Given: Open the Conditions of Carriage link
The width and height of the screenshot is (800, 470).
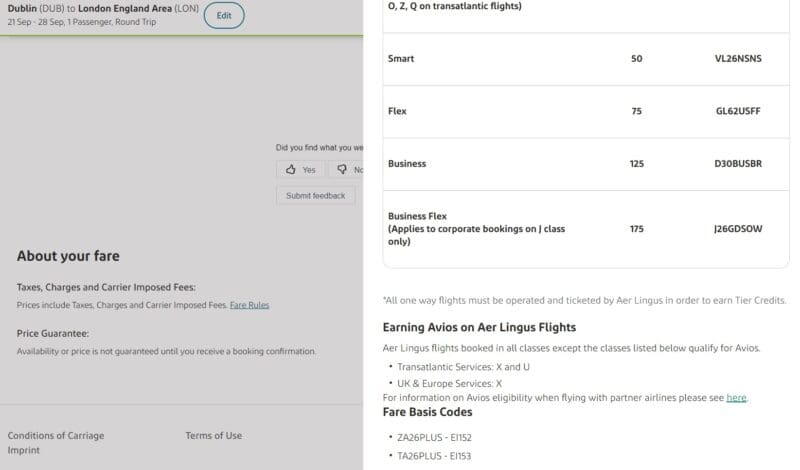Looking at the screenshot, I should click(x=56, y=436).
